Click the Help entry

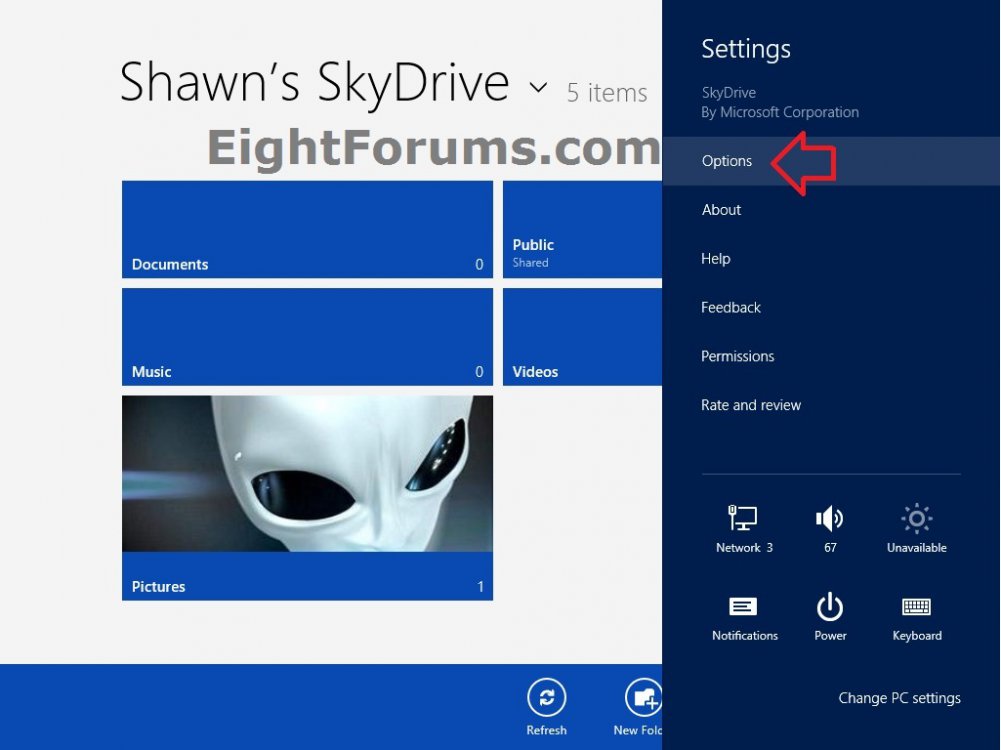pos(715,258)
